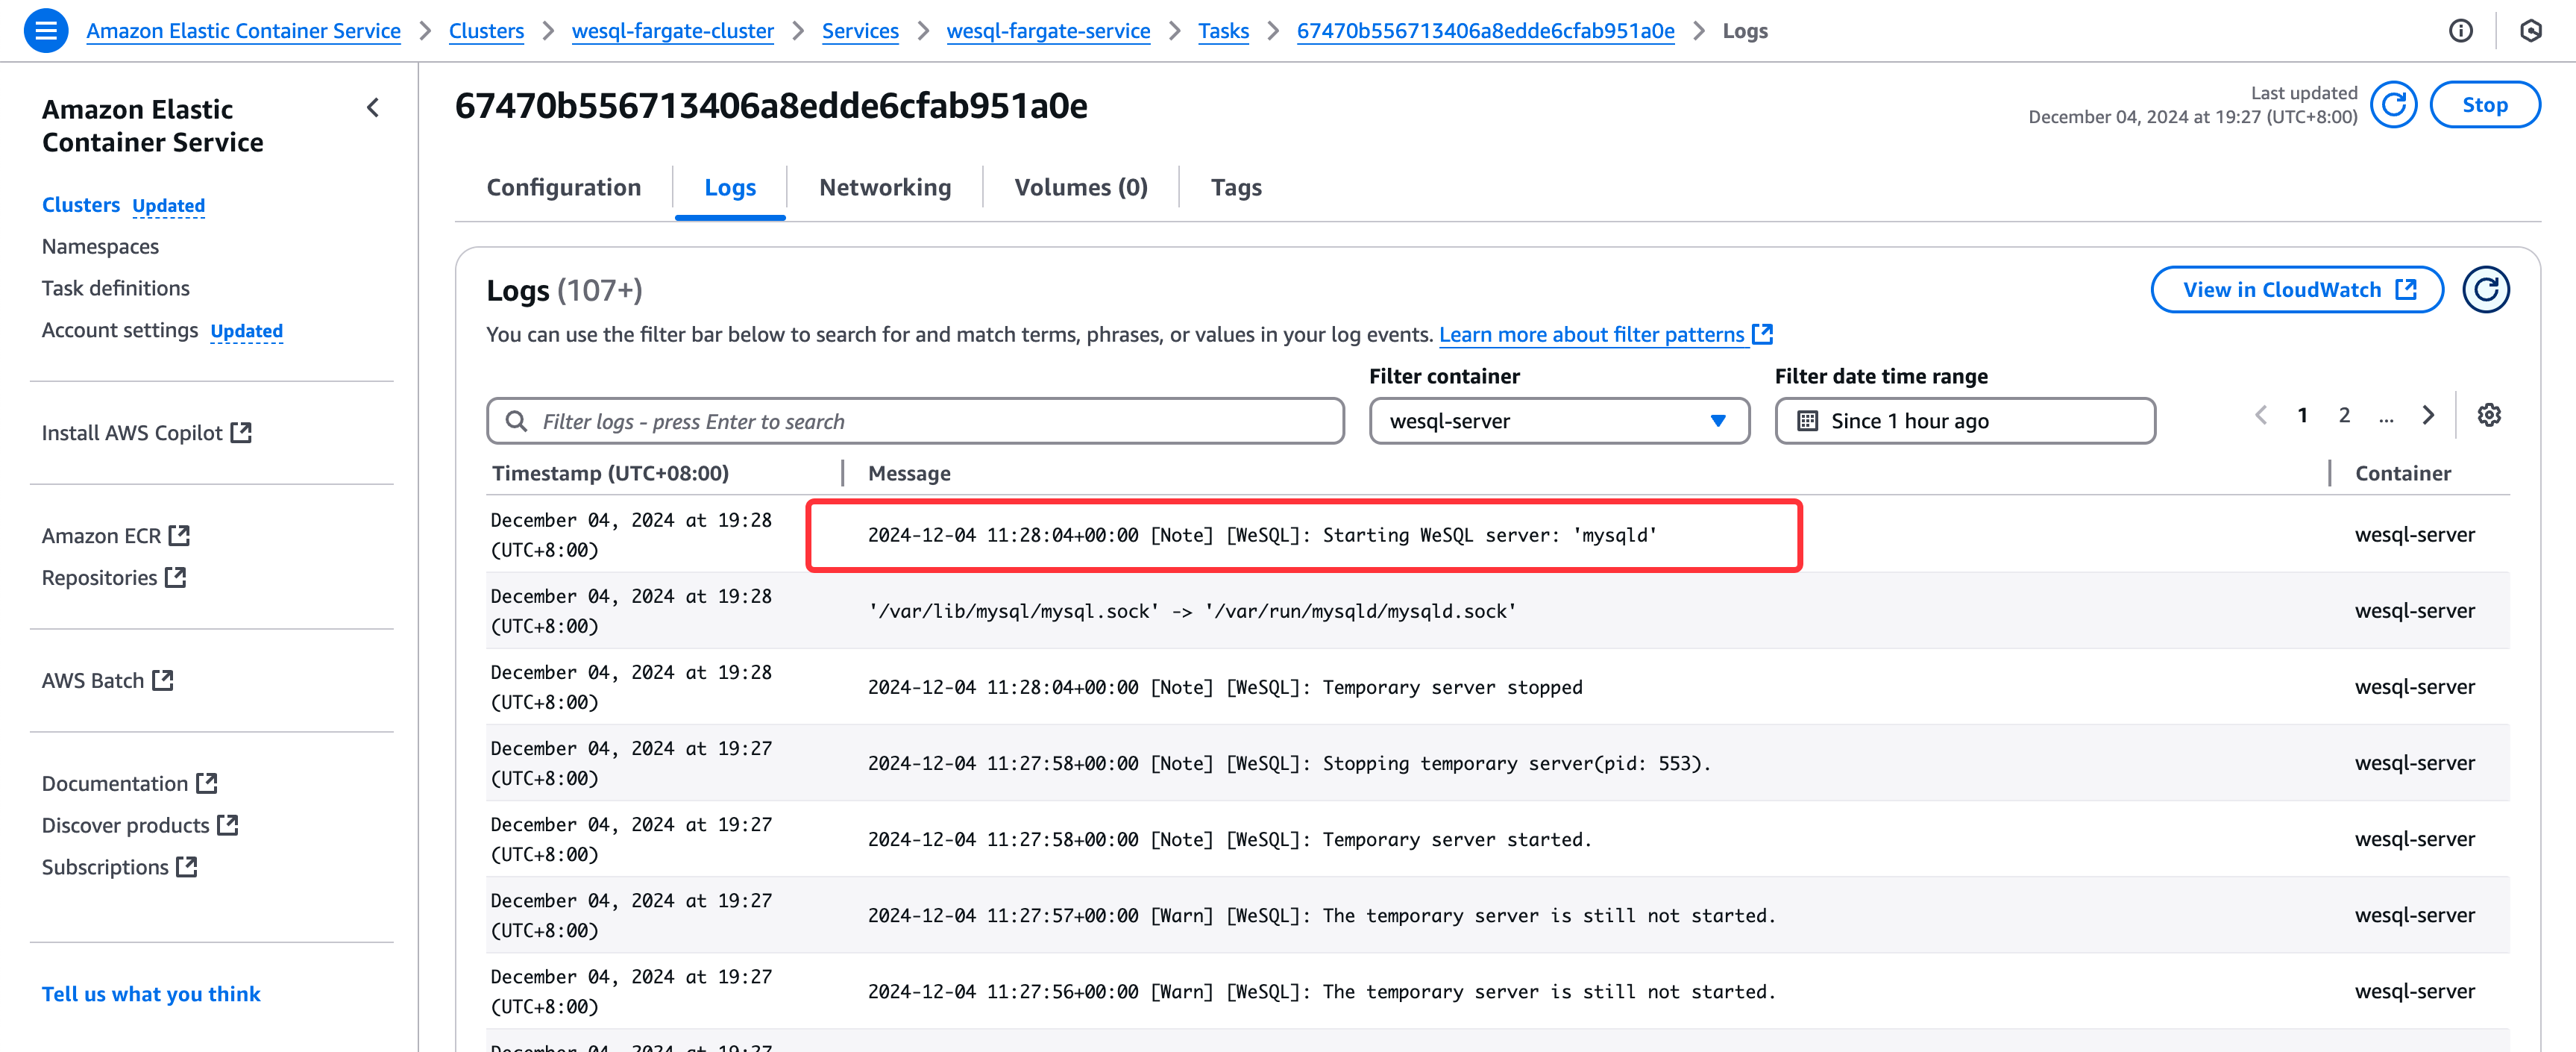Open Clusters breadcrumb link
Screen dimensions: 2576x1052
click(x=486, y=31)
